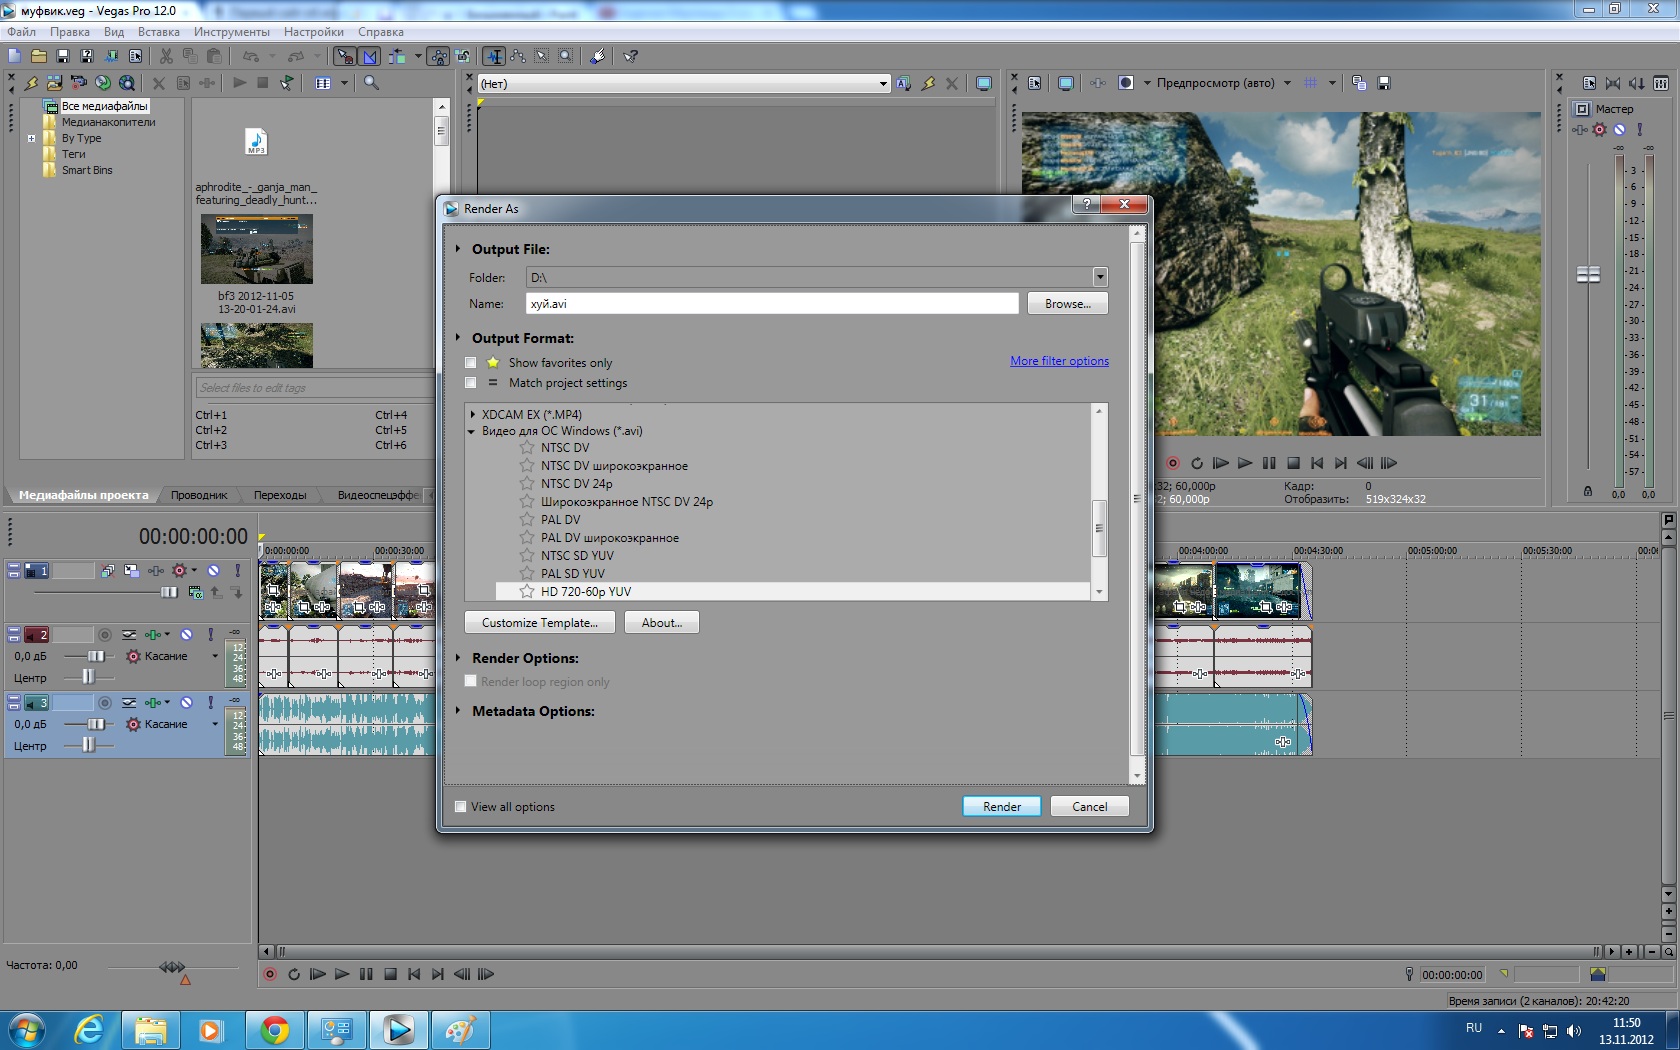Click the Play button under video preview
The image size is (1680, 1050).
[1245, 463]
